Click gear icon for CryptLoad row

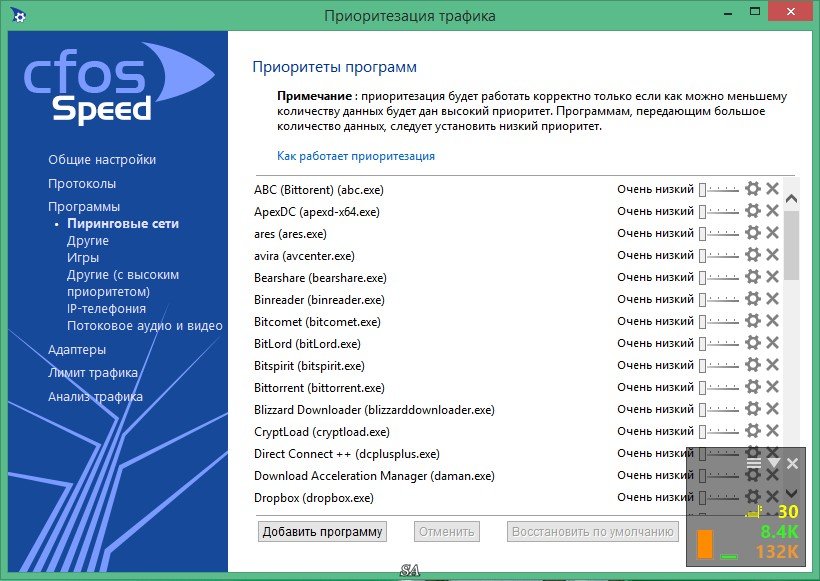coord(753,431)
